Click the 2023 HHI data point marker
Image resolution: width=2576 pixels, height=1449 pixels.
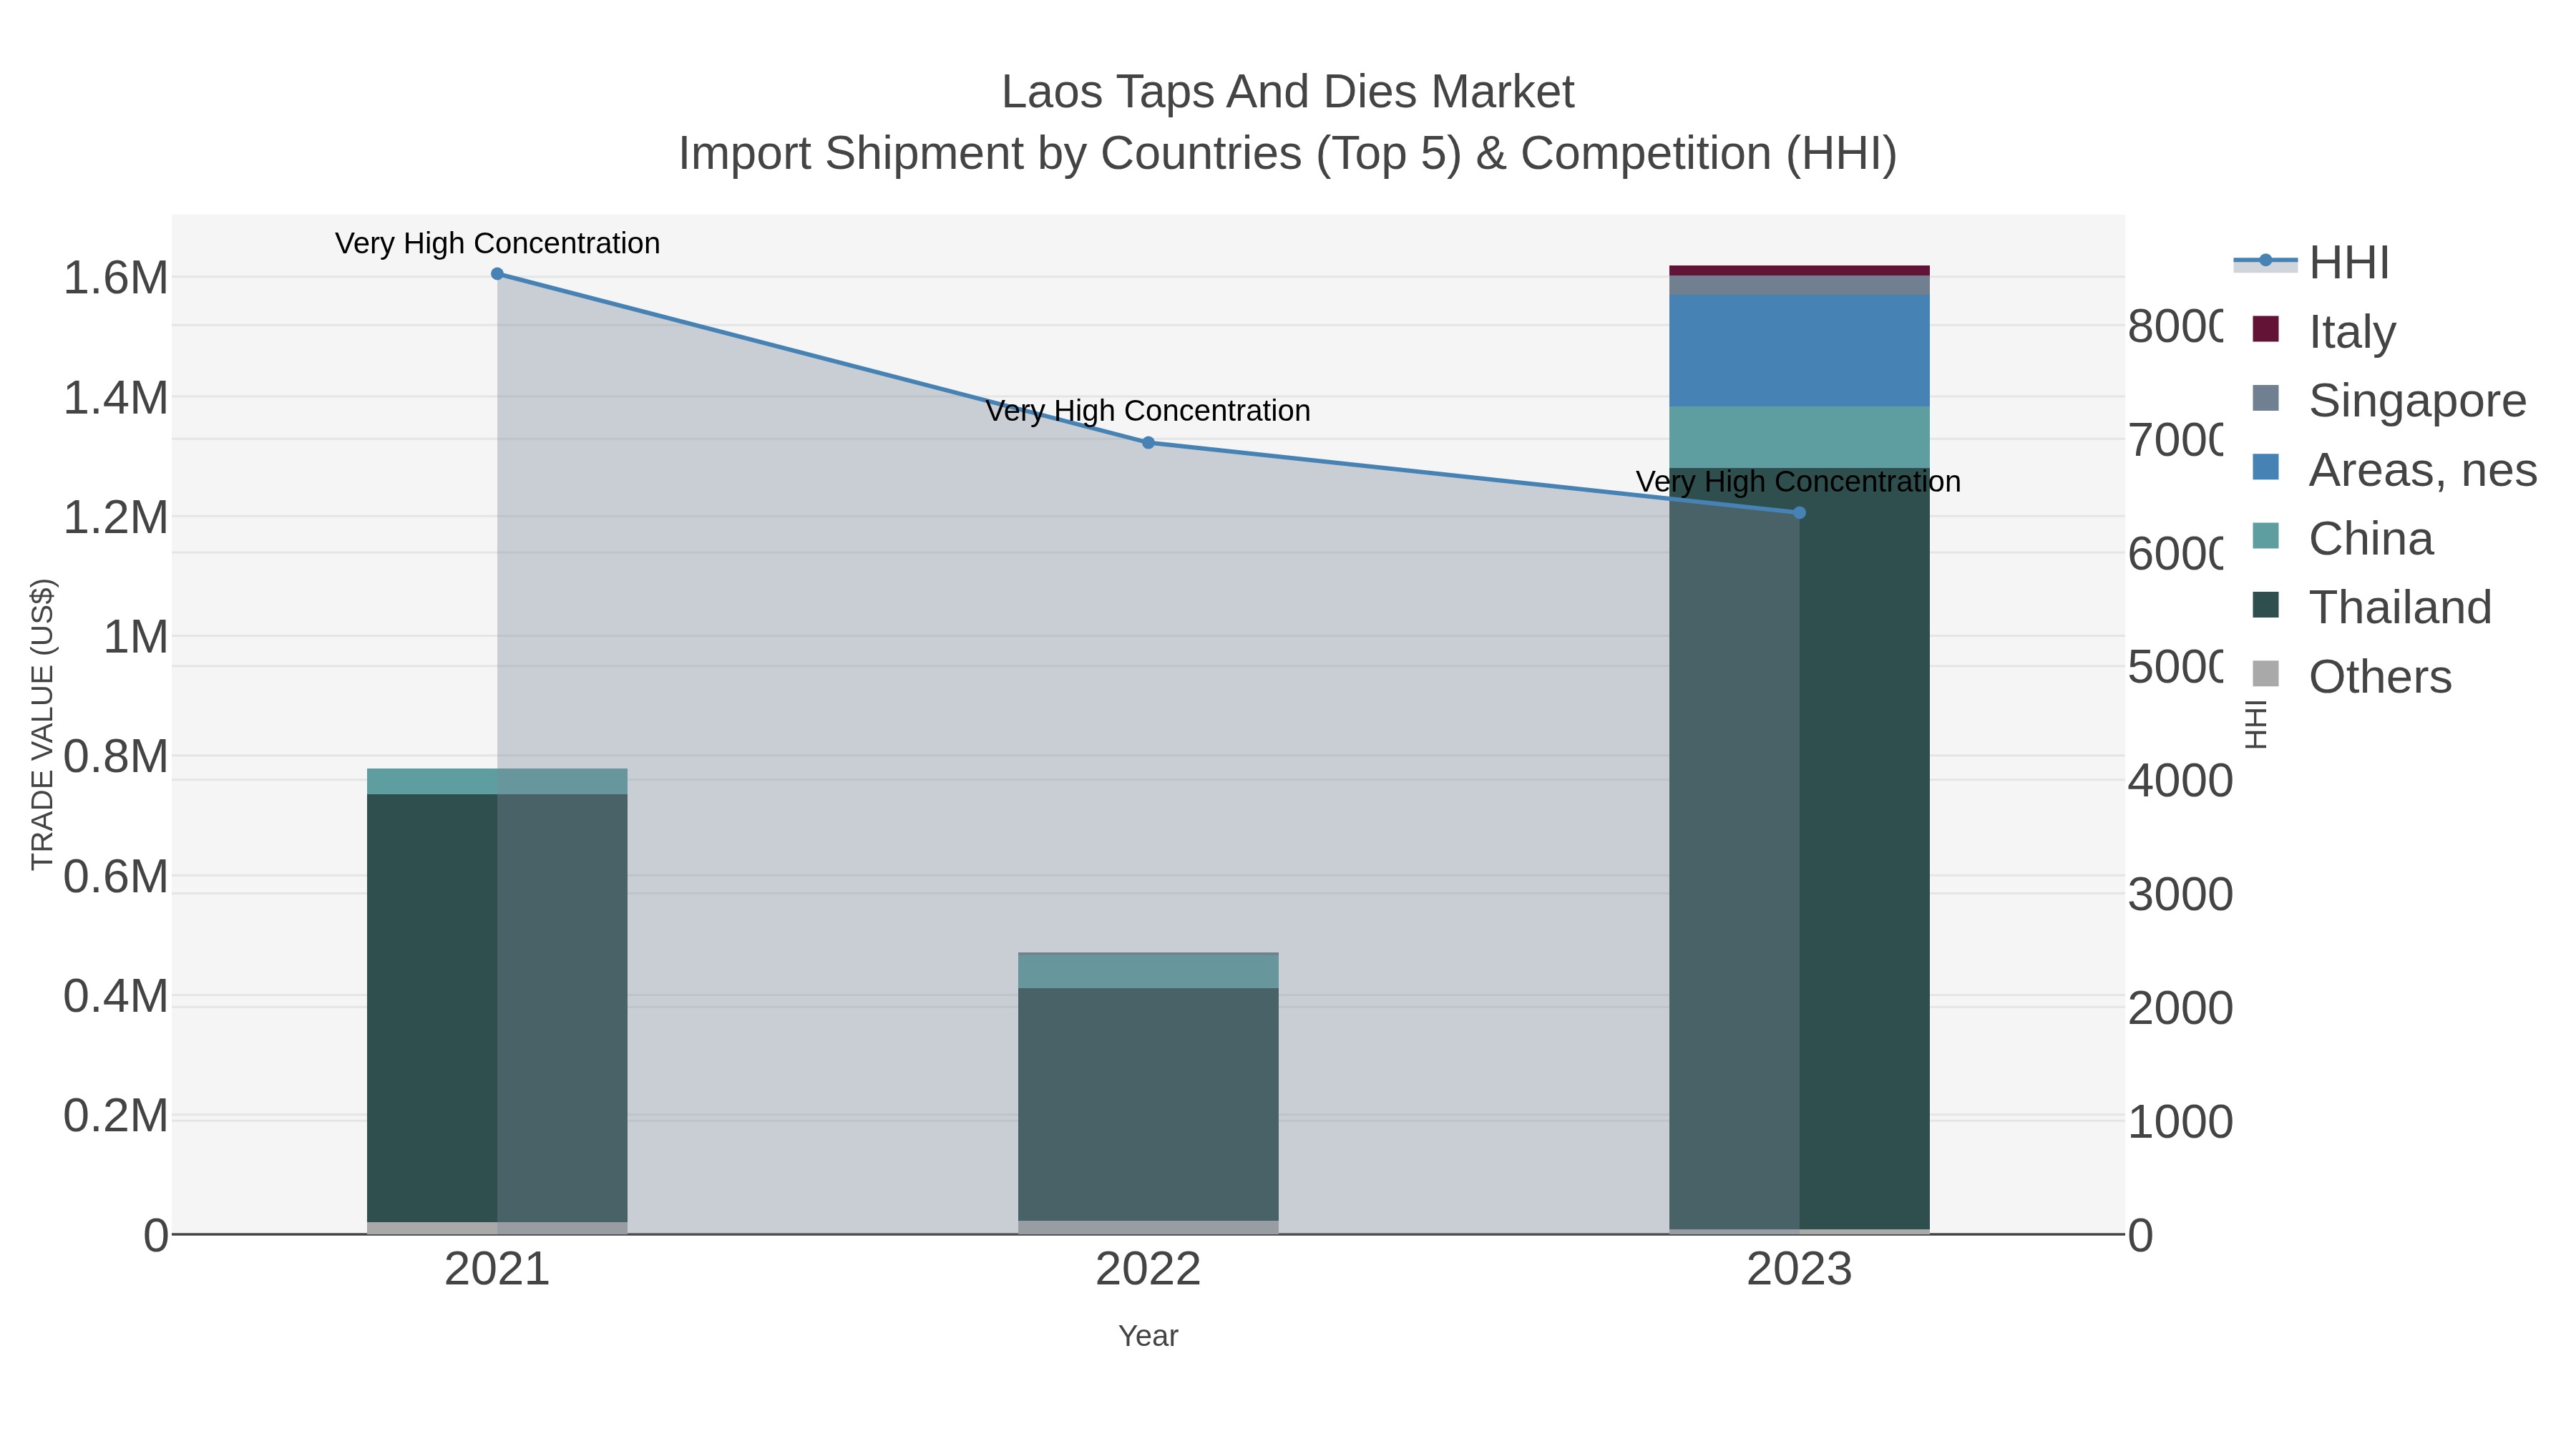click(1799, 513)
